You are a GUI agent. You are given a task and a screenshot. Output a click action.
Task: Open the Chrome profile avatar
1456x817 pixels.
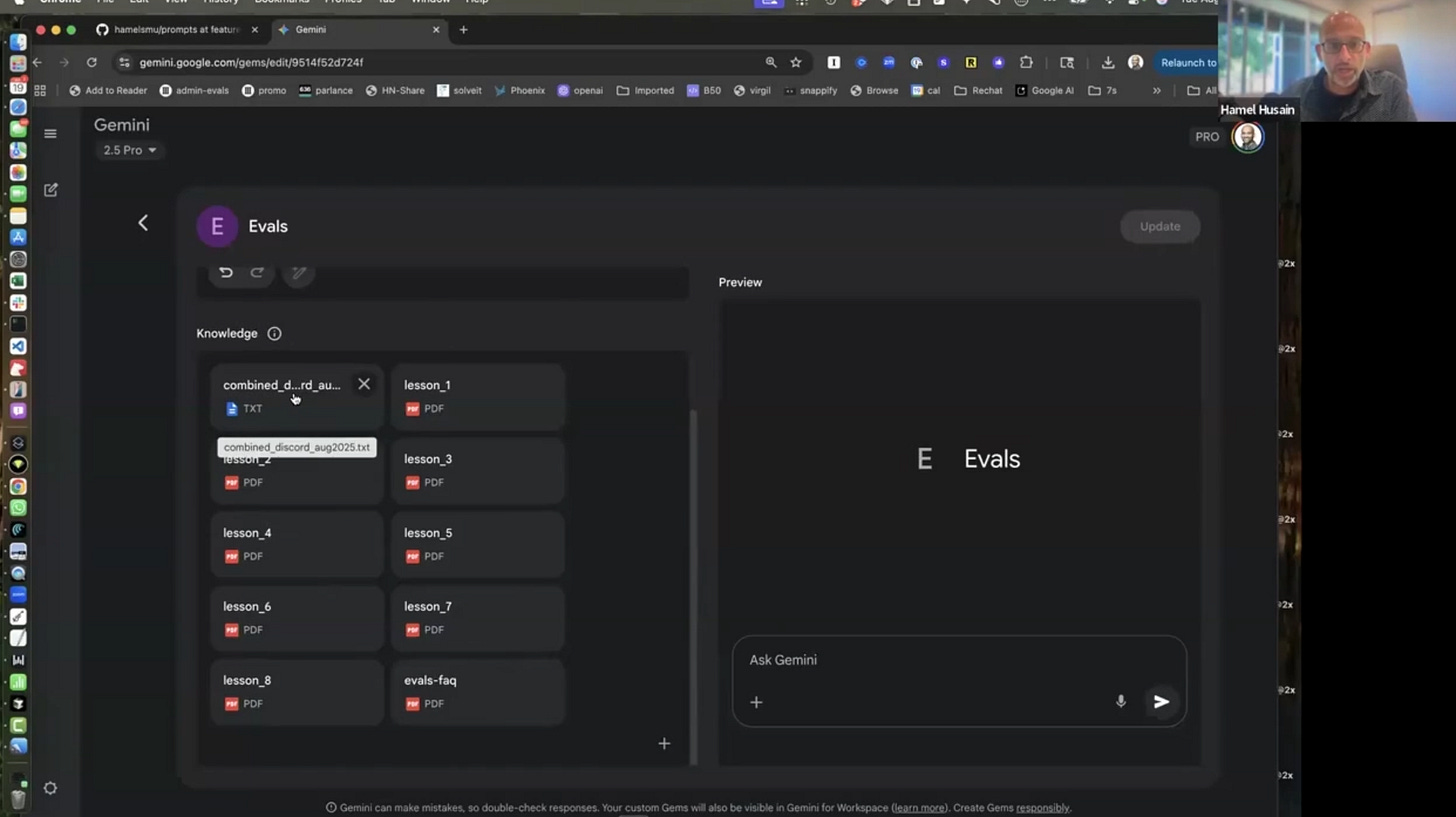pyautogui.click(x=1135, y=62)
